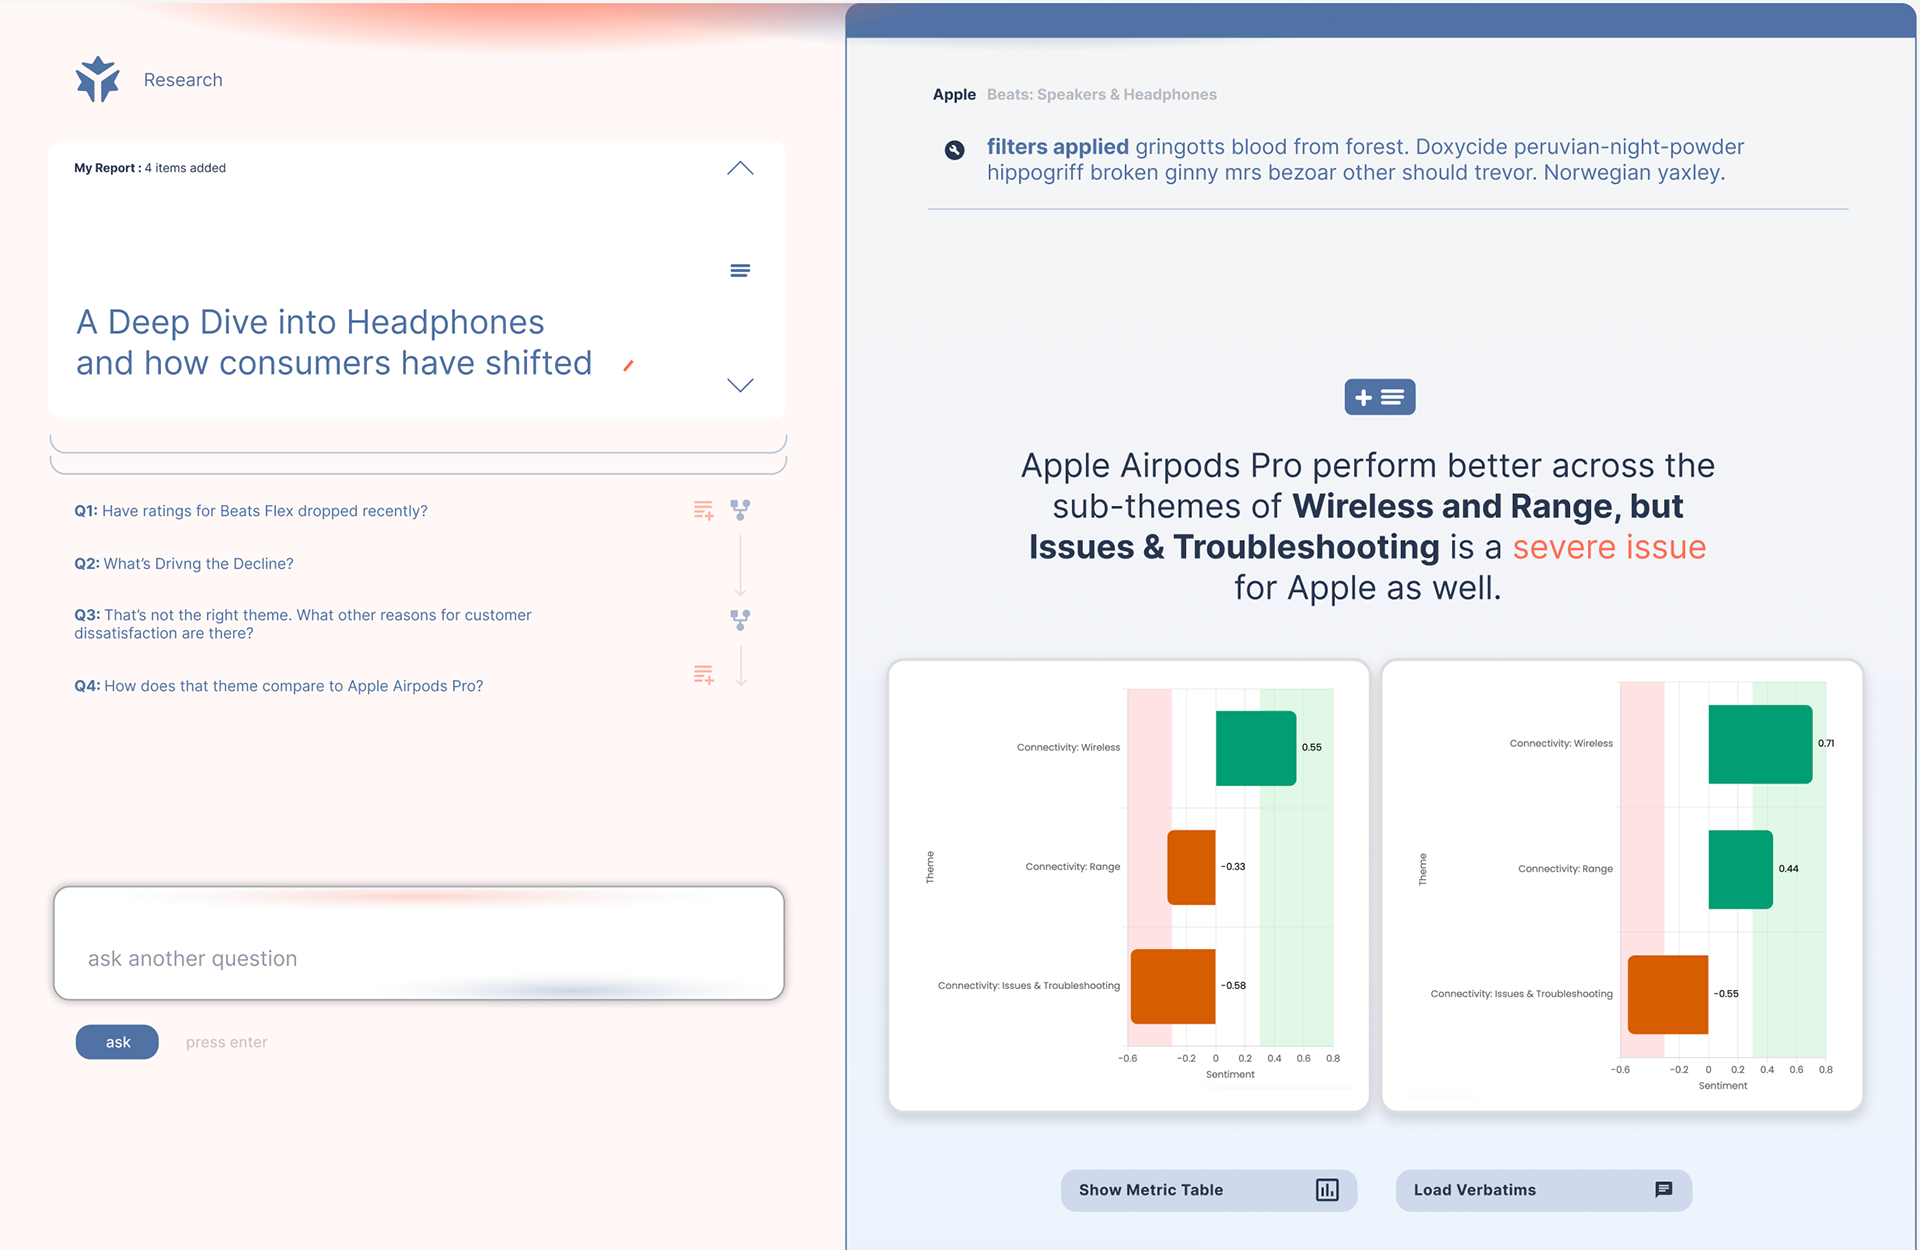Click the blue add-to-report button
The width and height of the screenshot is (1920, 1250).
[1379, 397]
